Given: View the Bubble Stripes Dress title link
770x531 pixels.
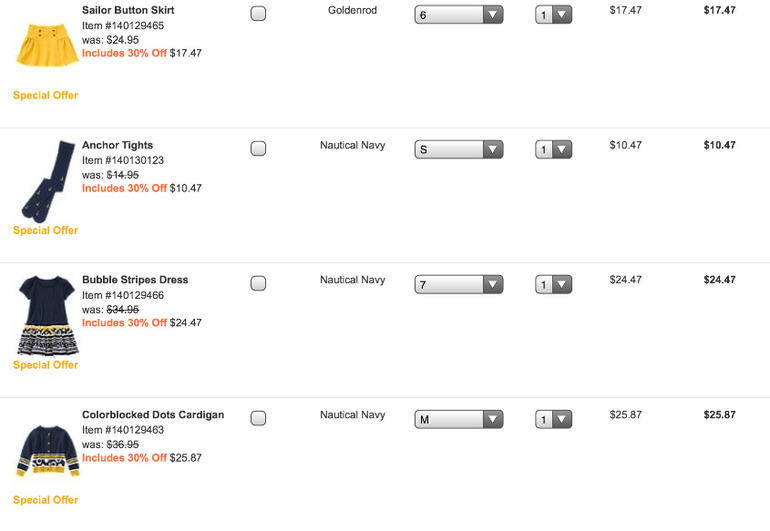Looking at the screenshot, I should pyautogui.click(x=135, y=280).
